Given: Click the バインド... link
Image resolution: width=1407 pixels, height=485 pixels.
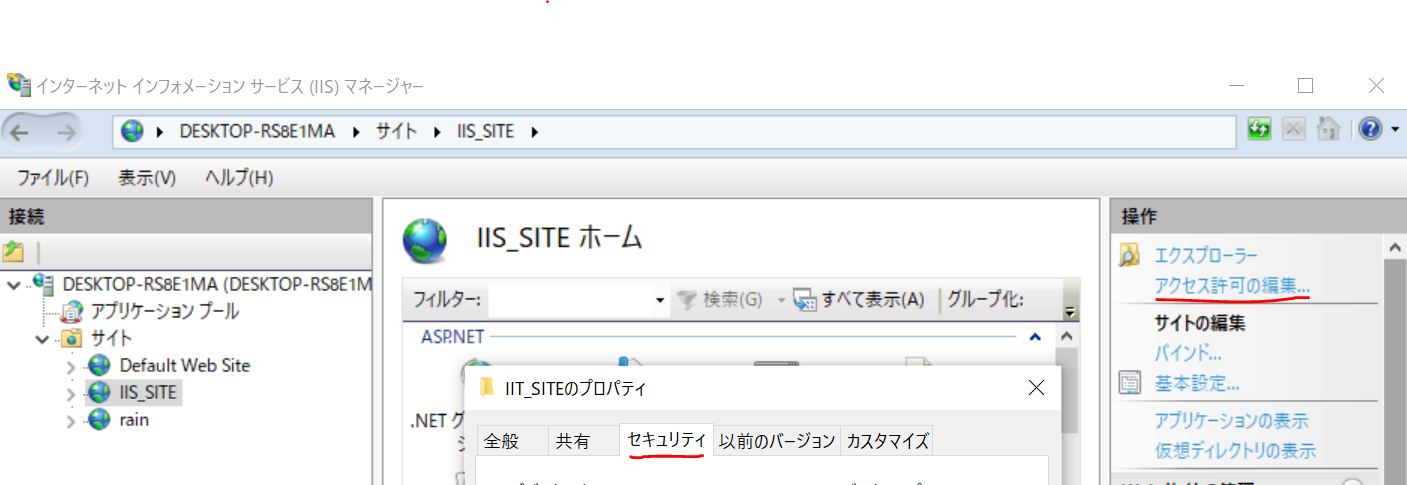Looking at the screenshot, I should click(1188, 353).
